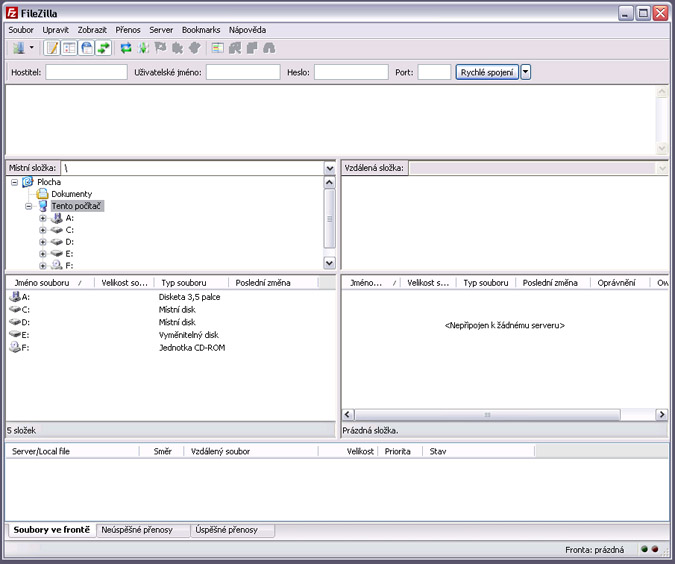Click the Rychlé spojení button
Image resolution: width=675 pixels, height=564 pixels.
(x=486, y=72)
